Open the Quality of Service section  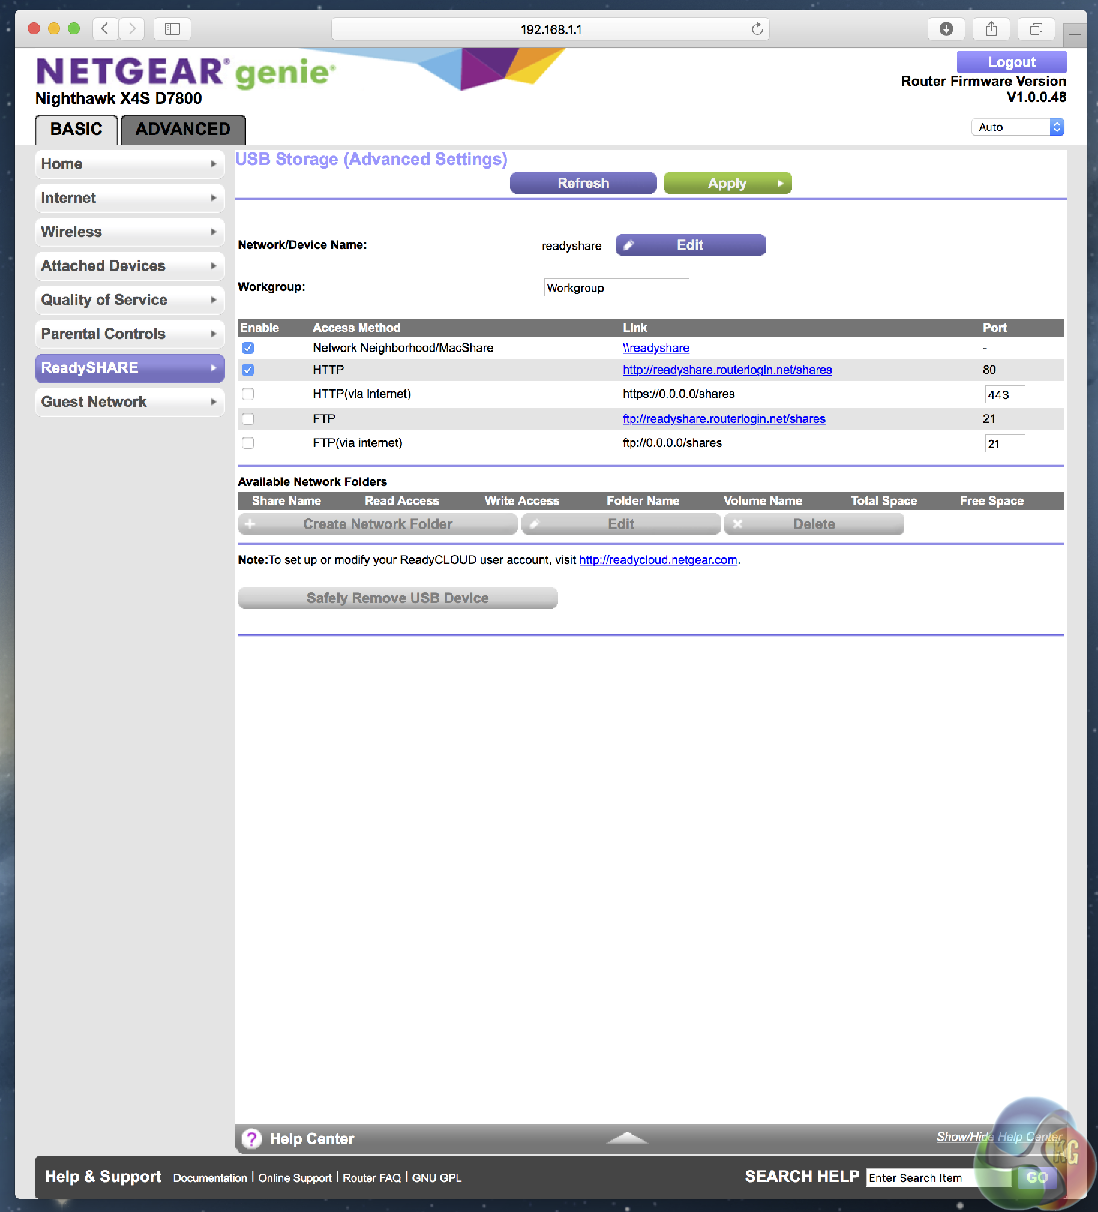point(130,300)
